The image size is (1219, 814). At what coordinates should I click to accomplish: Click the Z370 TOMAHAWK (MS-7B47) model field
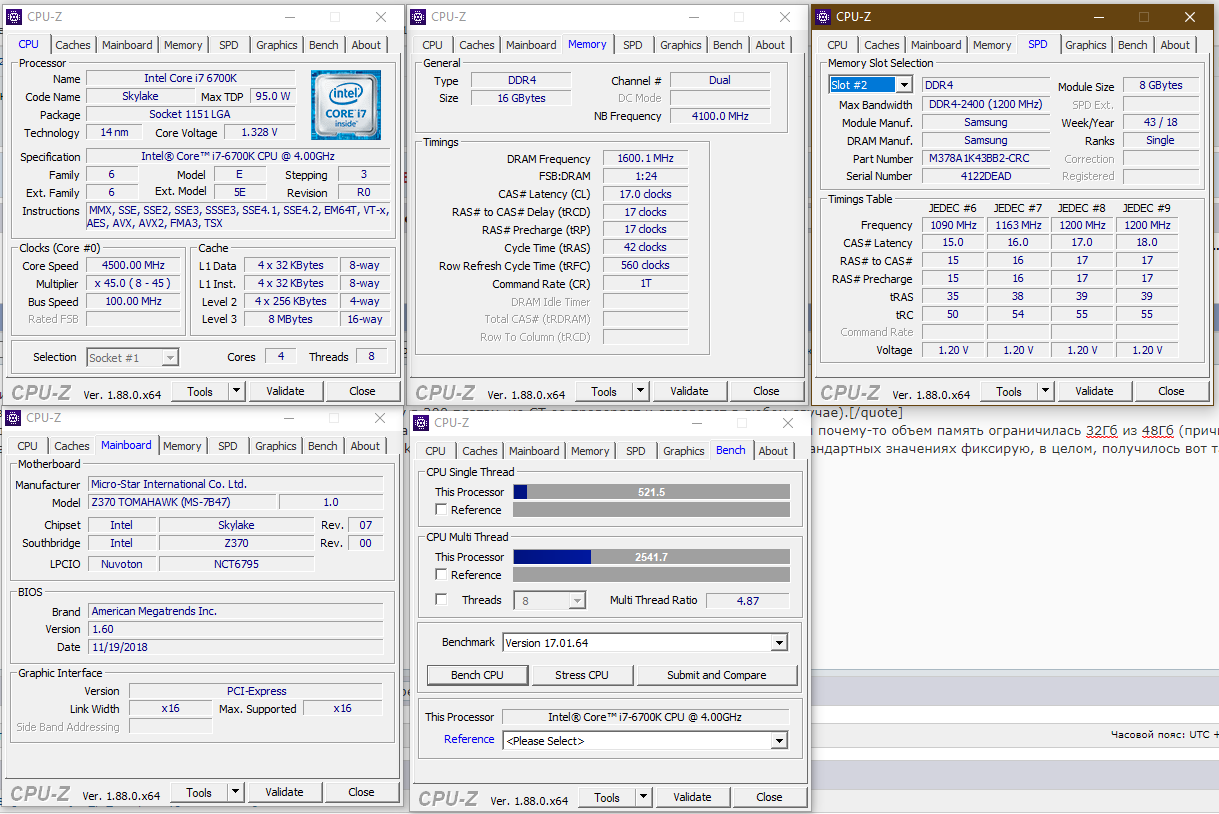click(181, 502)
